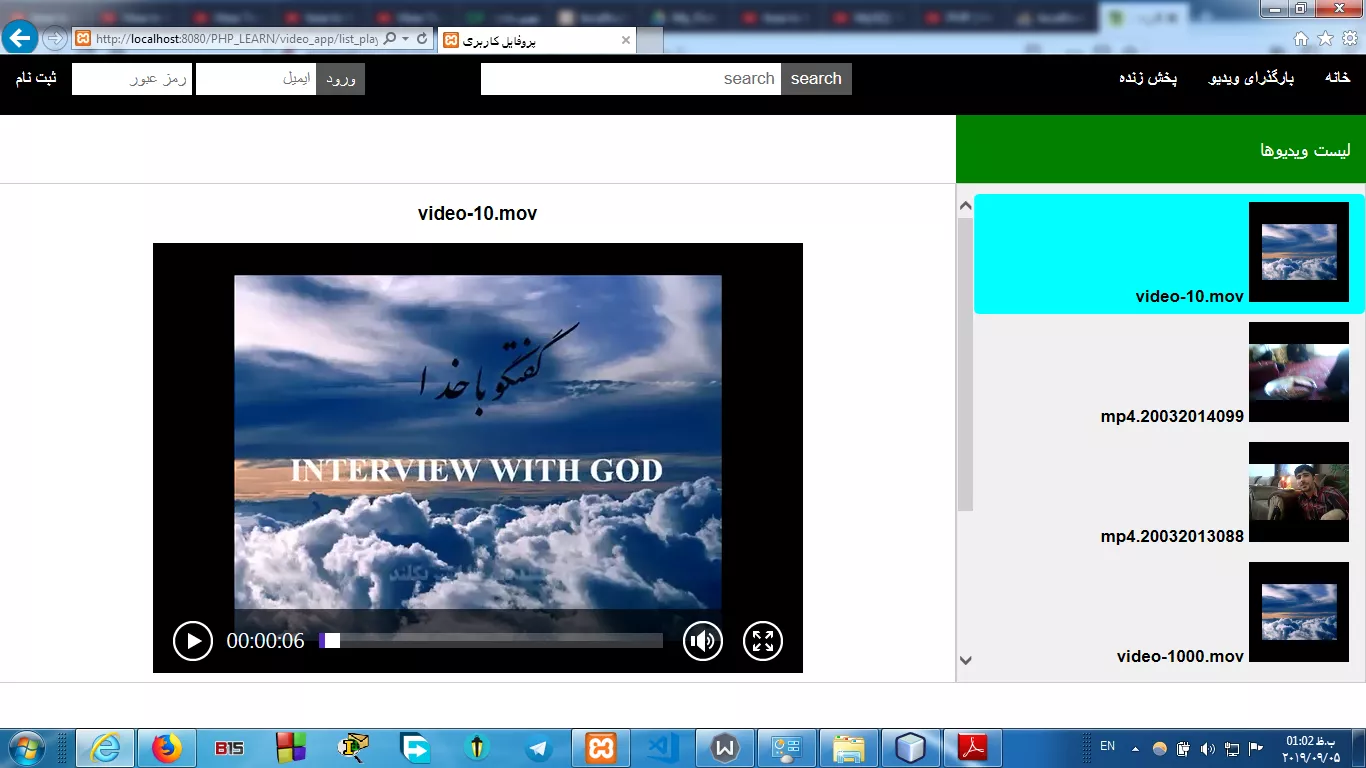The image size is (1366, 768).
Task: Launch Firefox from the taskbar
Action: click(167, 748)
